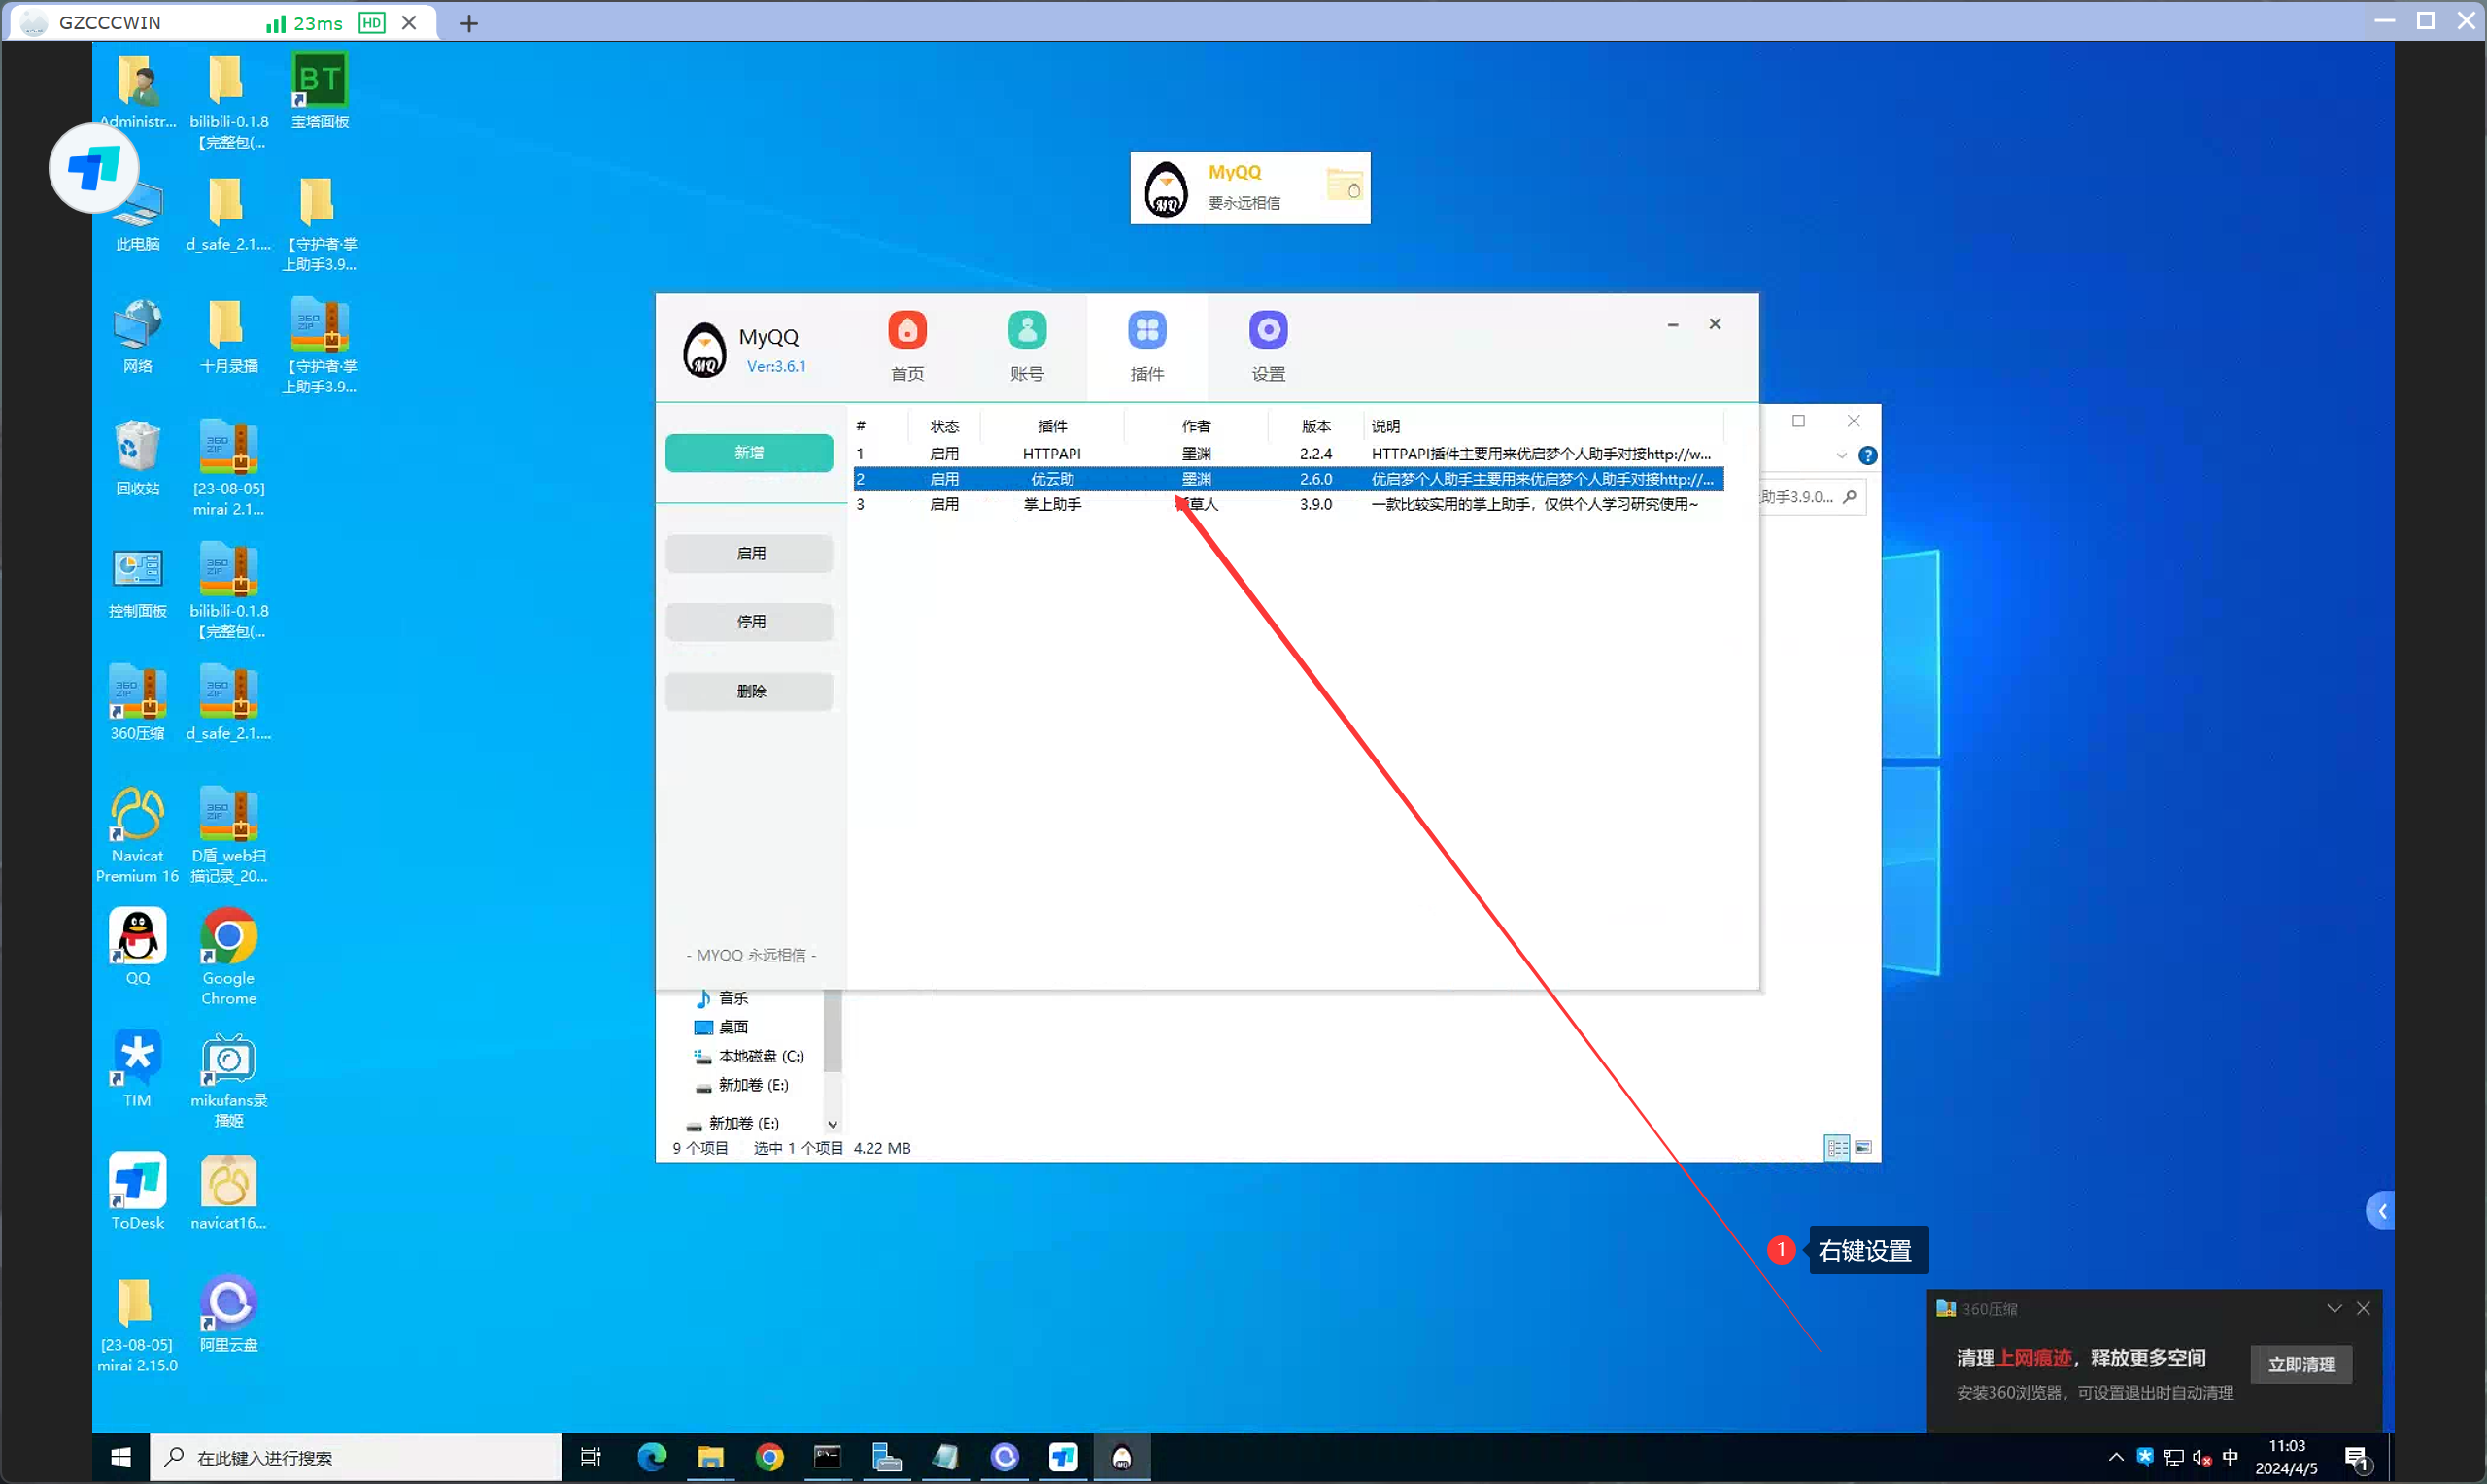Click the Explorer search box
The height and width of the screenshot is (1484, 2487).
tap(1811, 497)
